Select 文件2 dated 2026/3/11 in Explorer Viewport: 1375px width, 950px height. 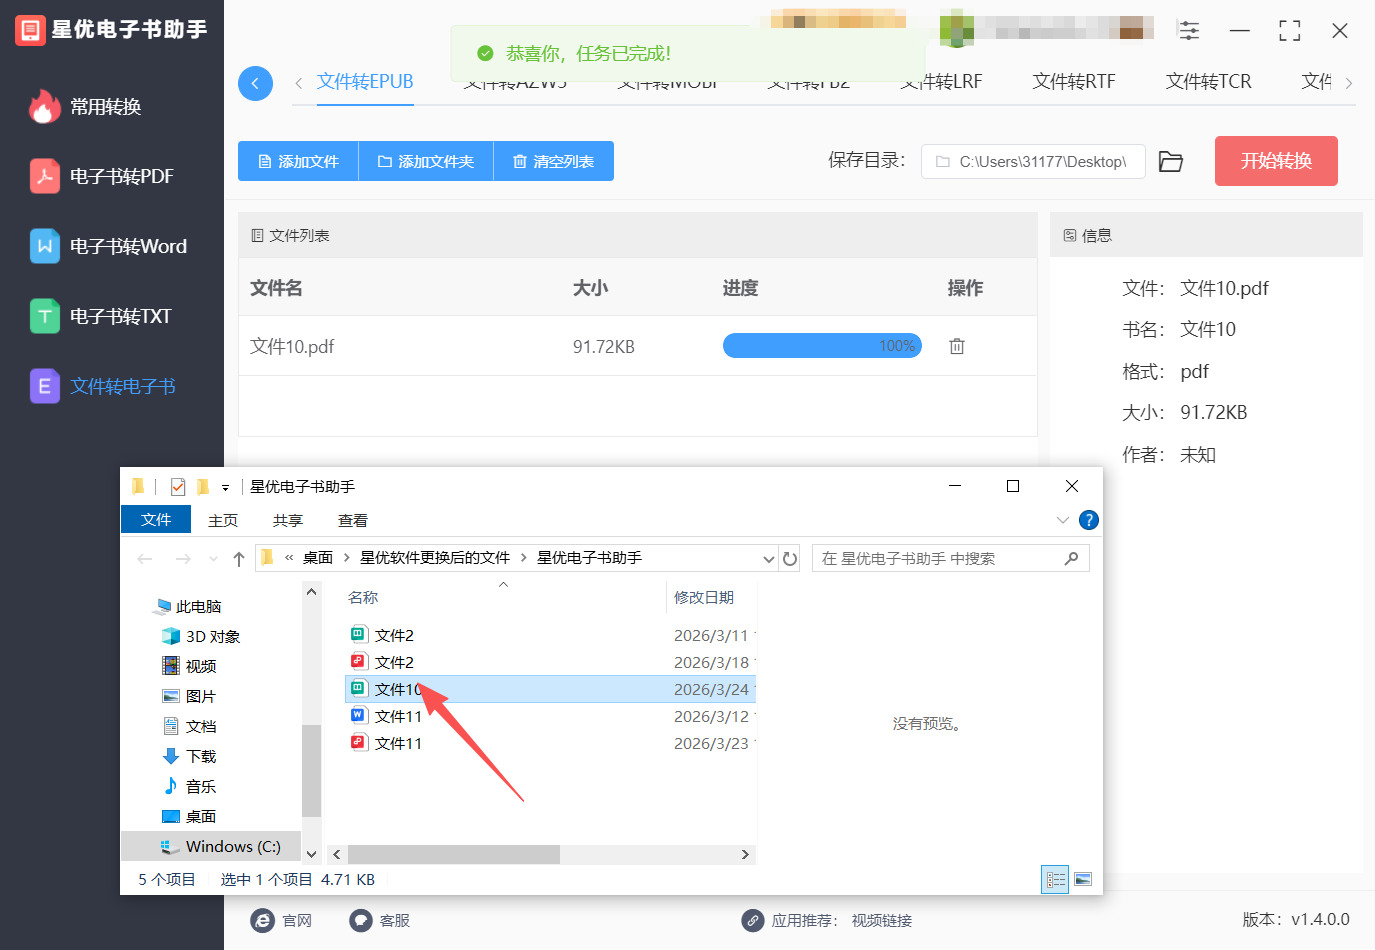click(394, 635)
